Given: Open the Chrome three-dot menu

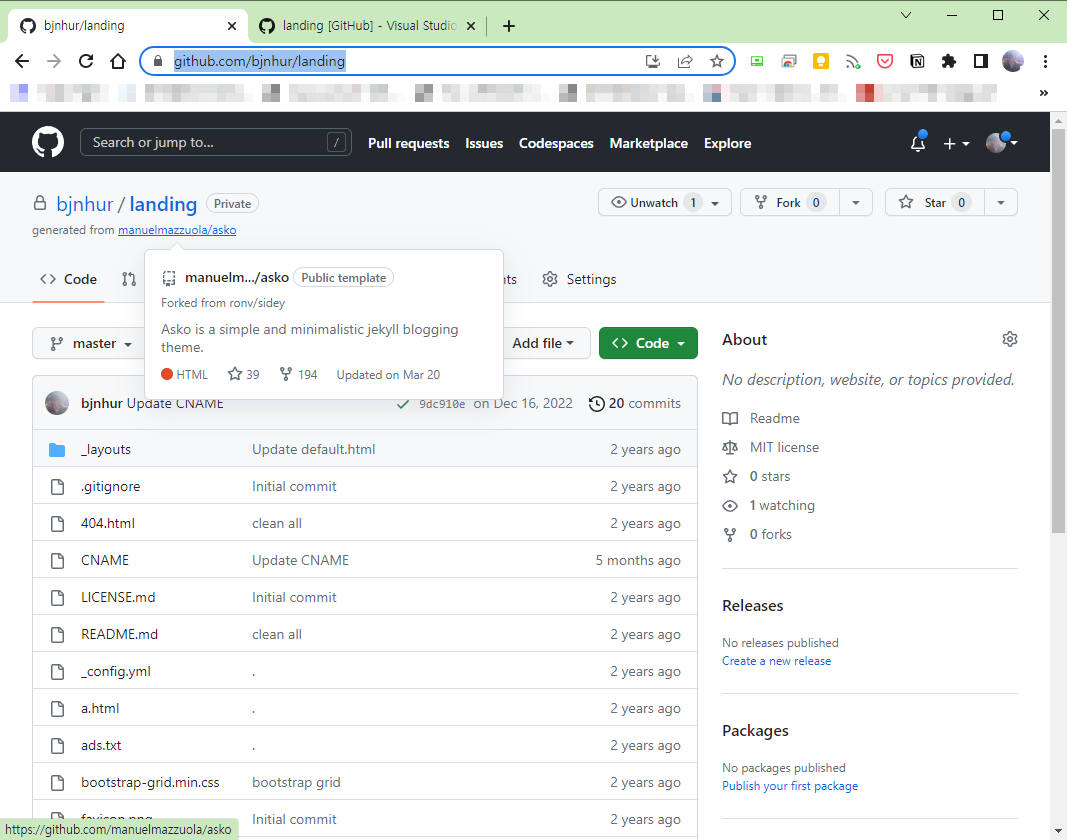Looking at the screenshot, I should coord(1045,61).
